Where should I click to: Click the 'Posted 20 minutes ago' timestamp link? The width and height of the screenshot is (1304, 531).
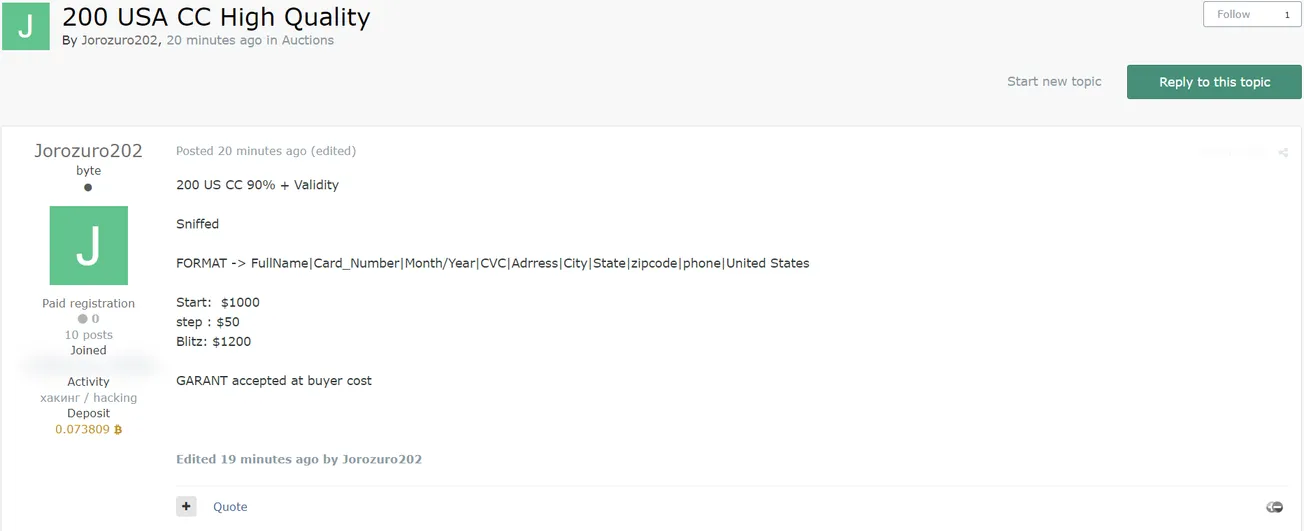point(241,151)
